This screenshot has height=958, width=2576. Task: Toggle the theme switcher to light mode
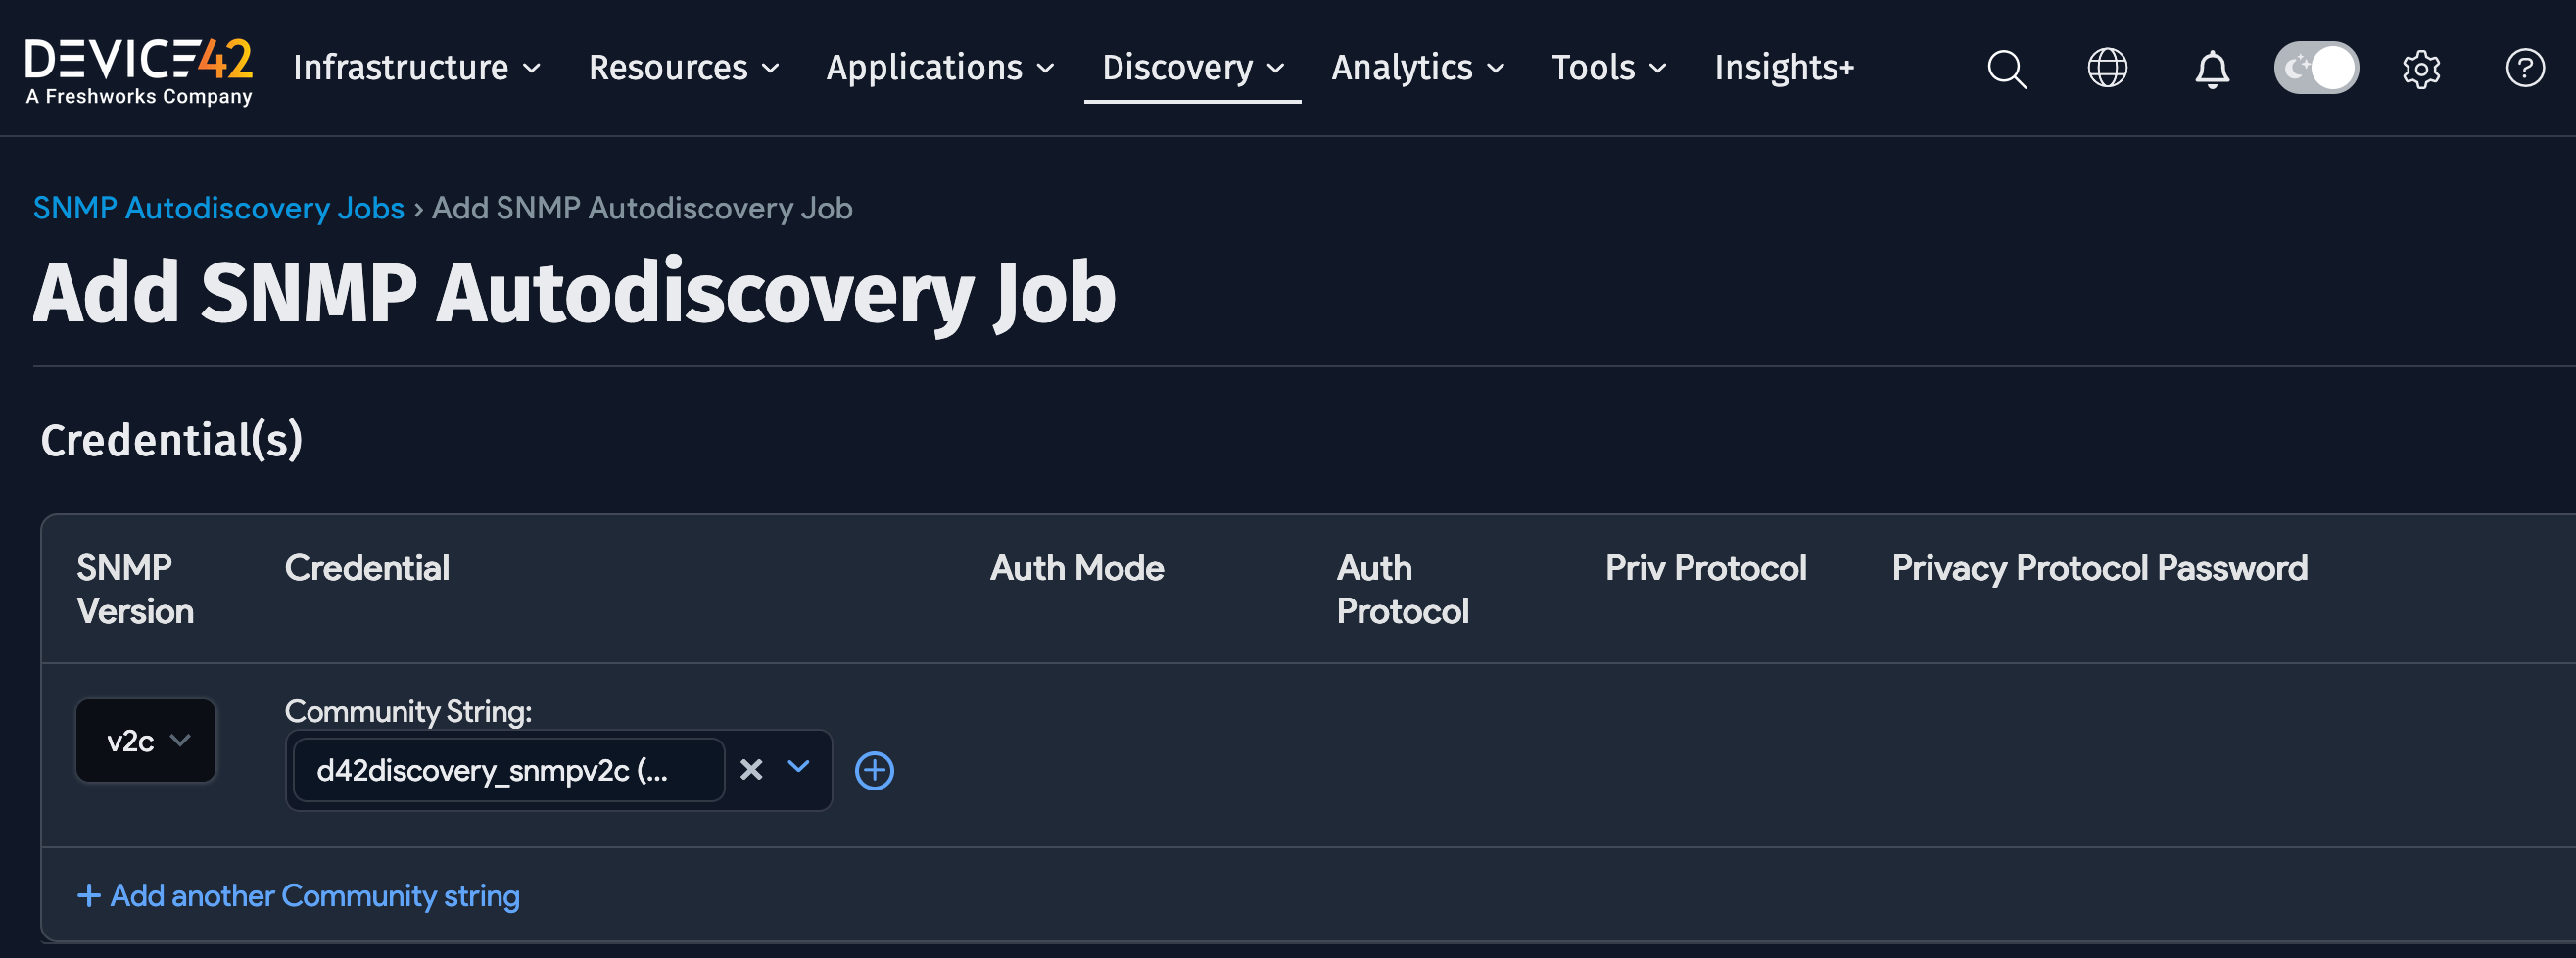(2316, 67)
